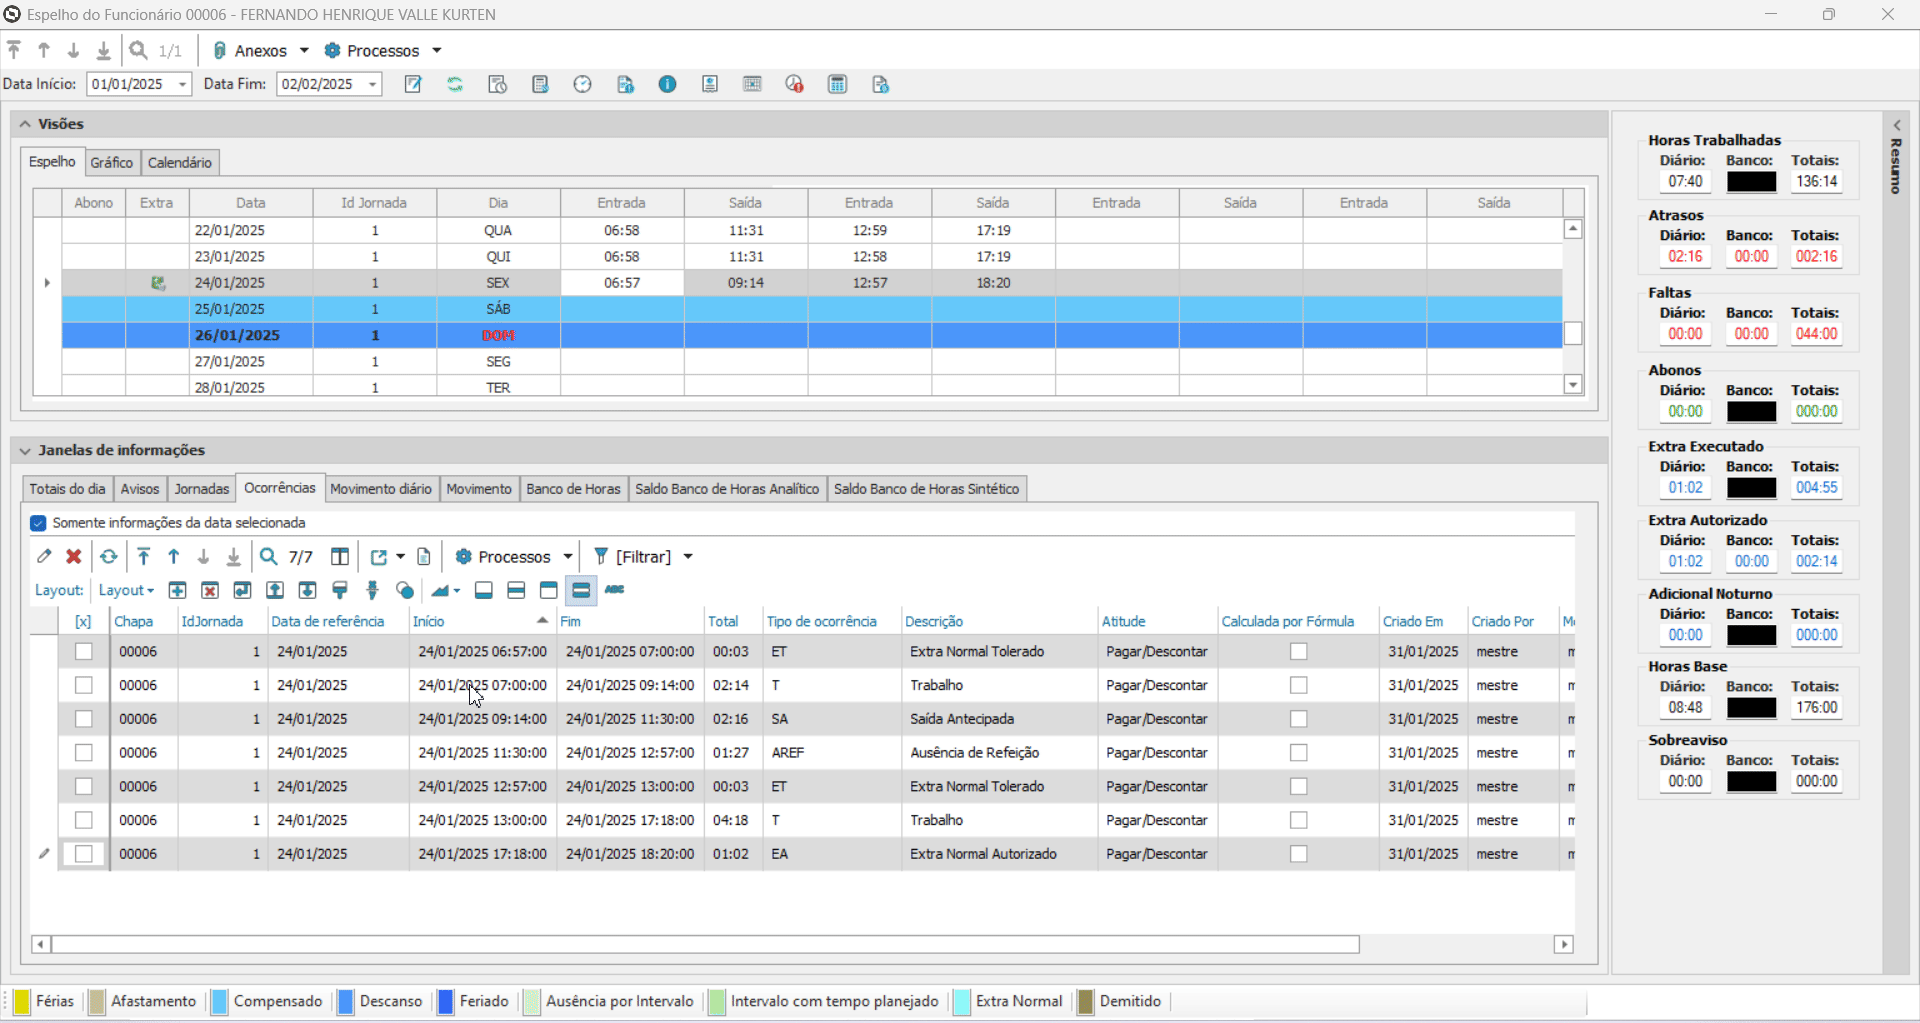Click the calendar grid icon in the top toolbar
Screen dimensions: 1920x1023
coord(752,84)
